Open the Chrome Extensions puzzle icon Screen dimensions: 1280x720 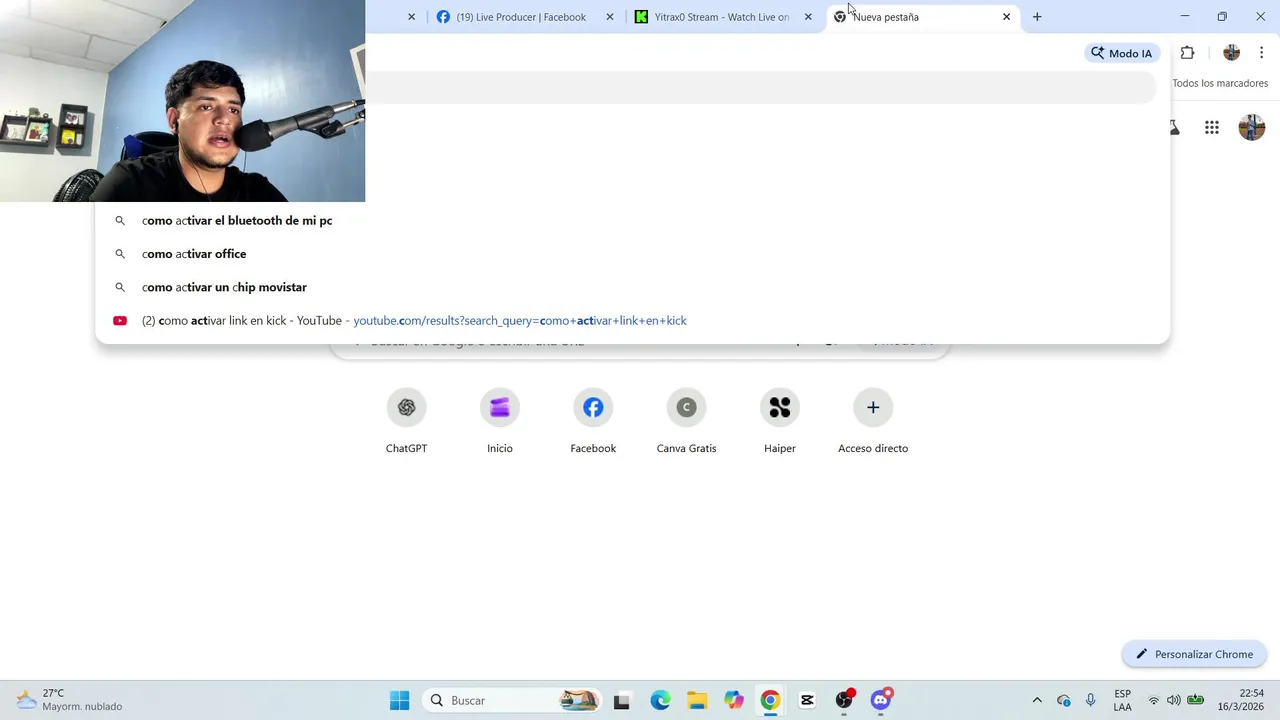1187,53
